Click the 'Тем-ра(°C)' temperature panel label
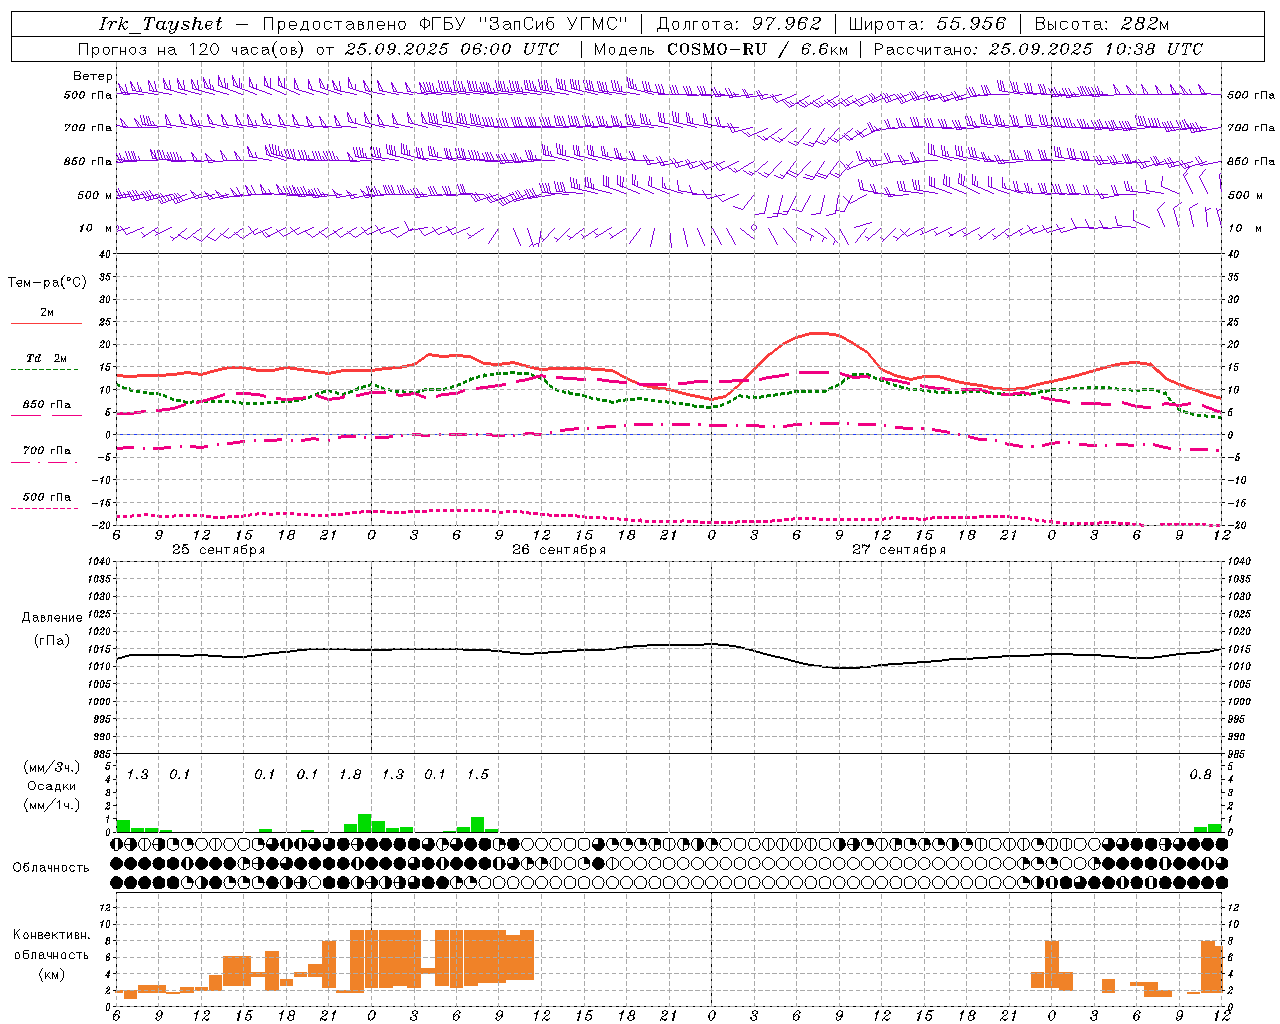Image resolution: width=1280 pixels, height=1024 pixels. click(47, 283)
